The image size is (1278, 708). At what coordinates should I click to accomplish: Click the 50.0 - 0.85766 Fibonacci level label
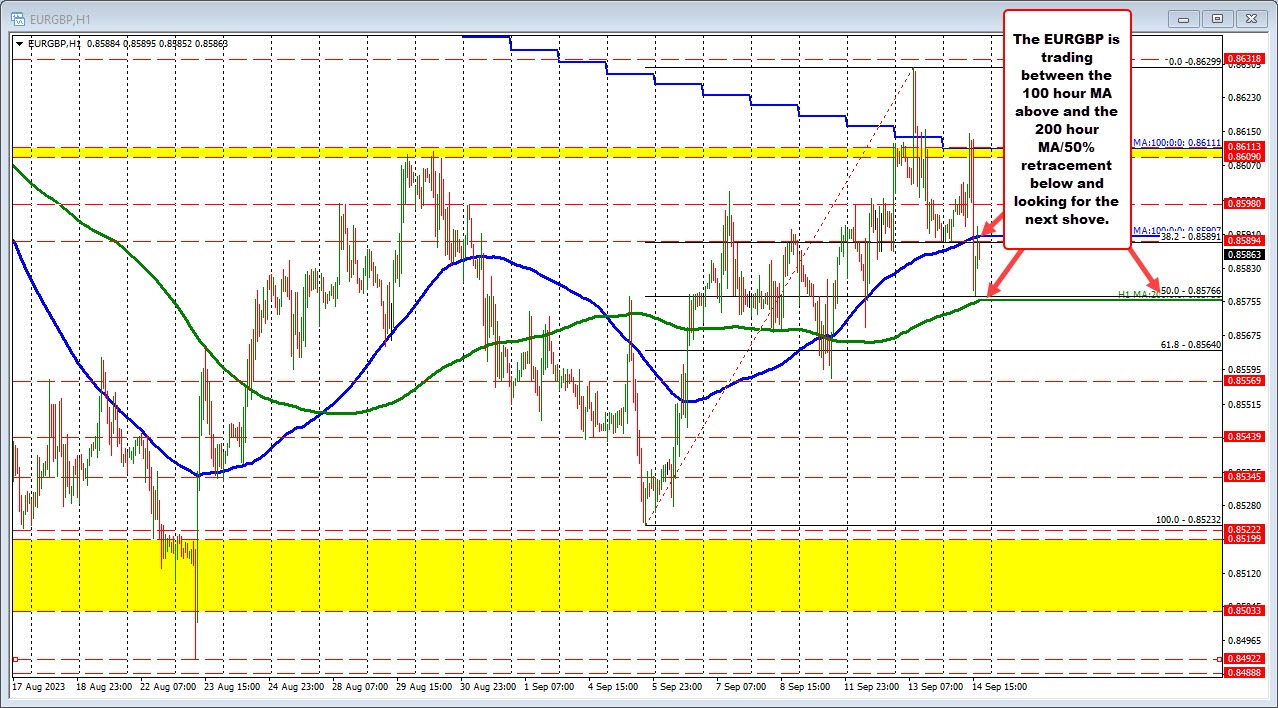tap(1192, 290)
